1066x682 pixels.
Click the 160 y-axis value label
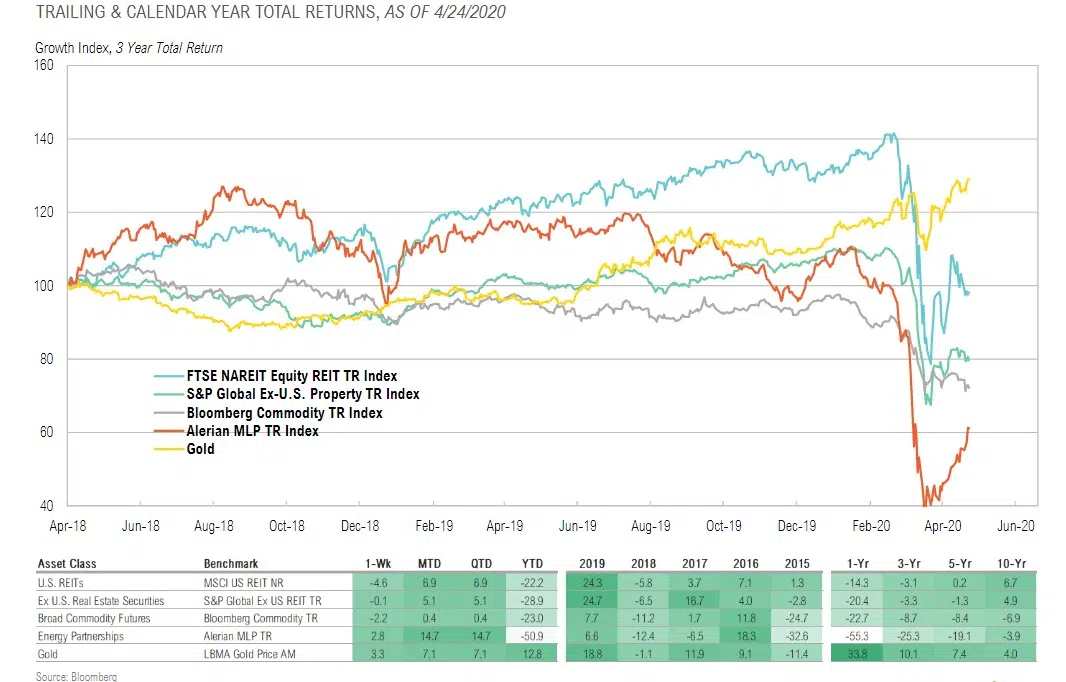pyautogui.click(x=42, y=66)
